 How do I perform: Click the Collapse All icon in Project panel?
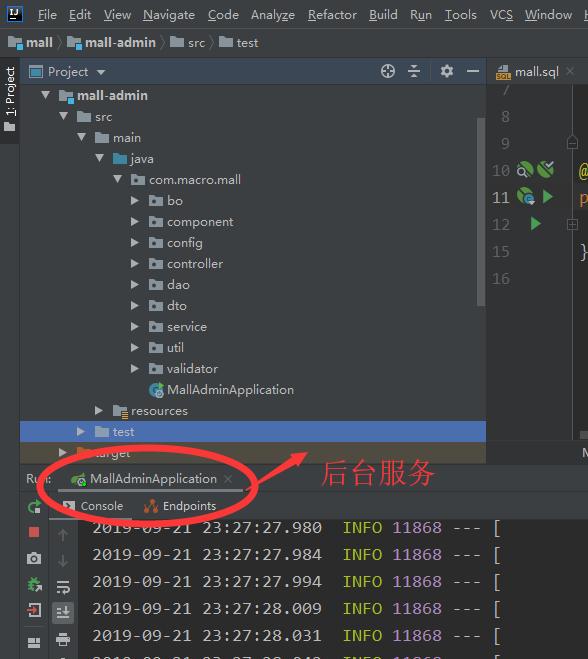point(414,71)
